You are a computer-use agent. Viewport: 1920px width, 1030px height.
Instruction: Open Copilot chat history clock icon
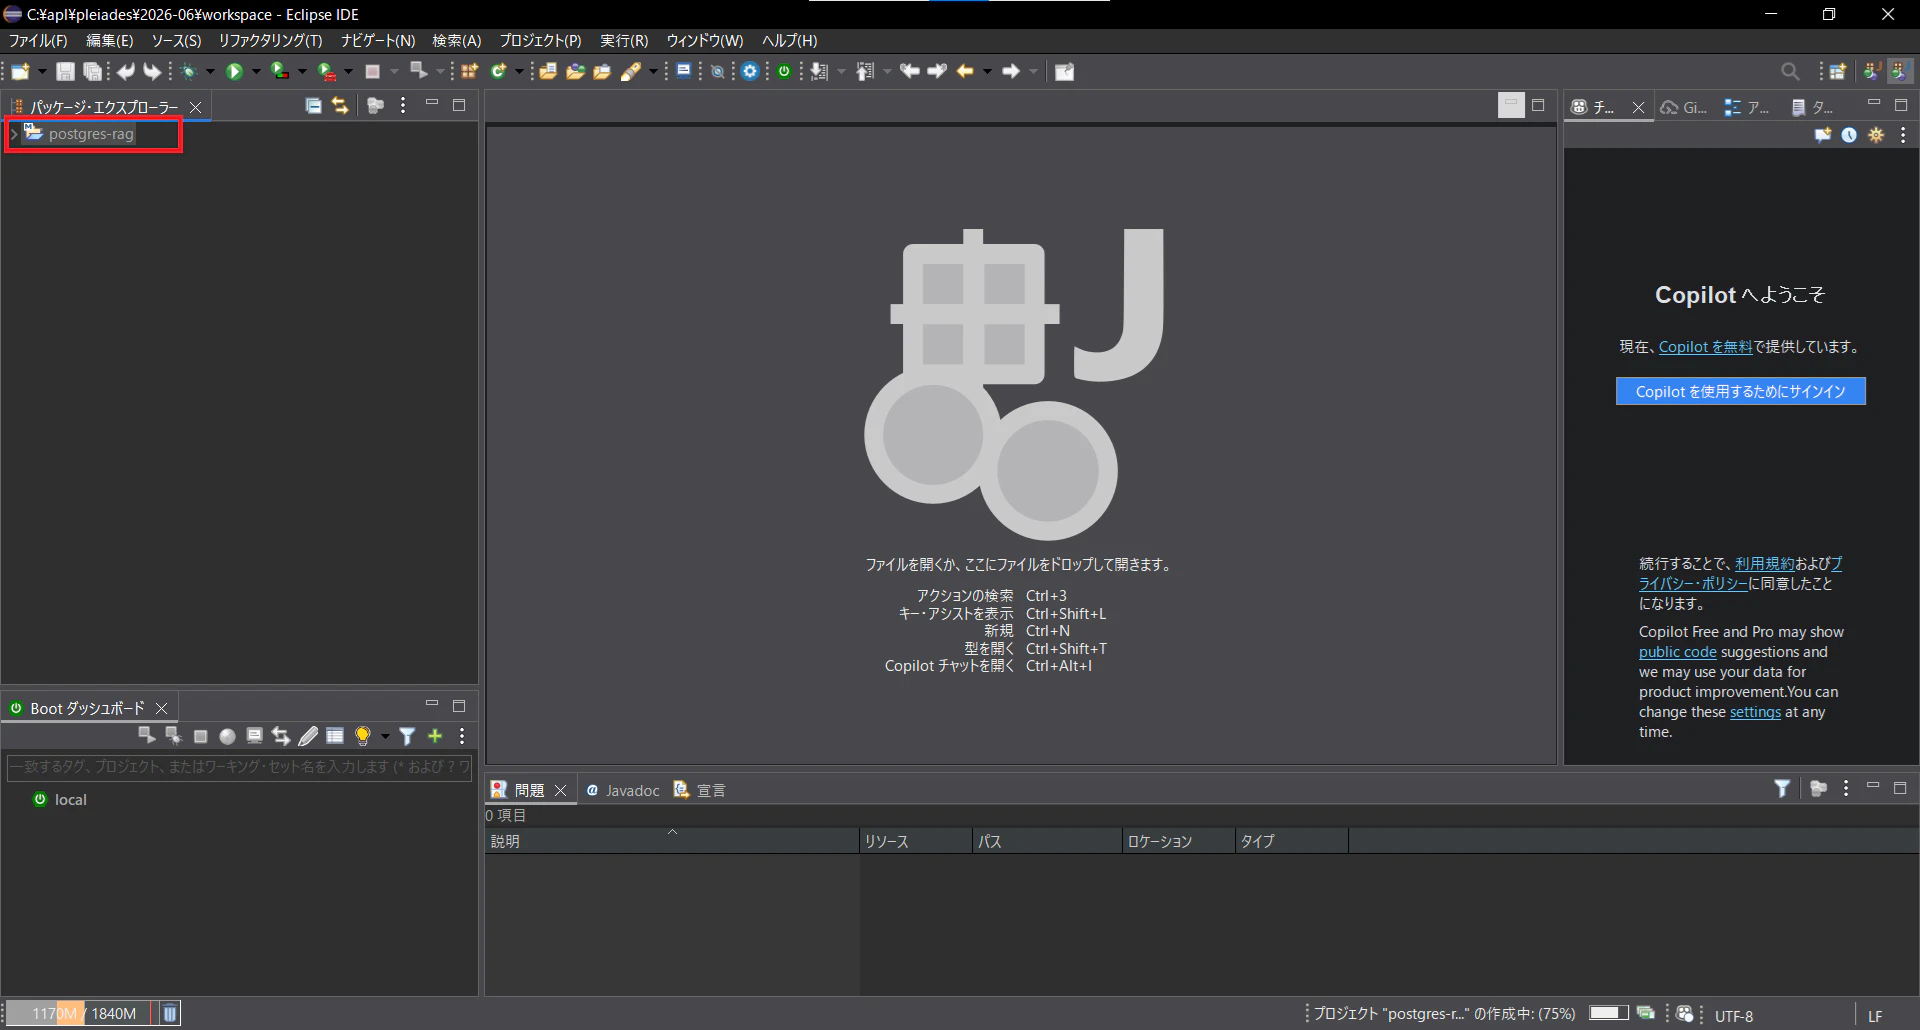[1849, 135]
